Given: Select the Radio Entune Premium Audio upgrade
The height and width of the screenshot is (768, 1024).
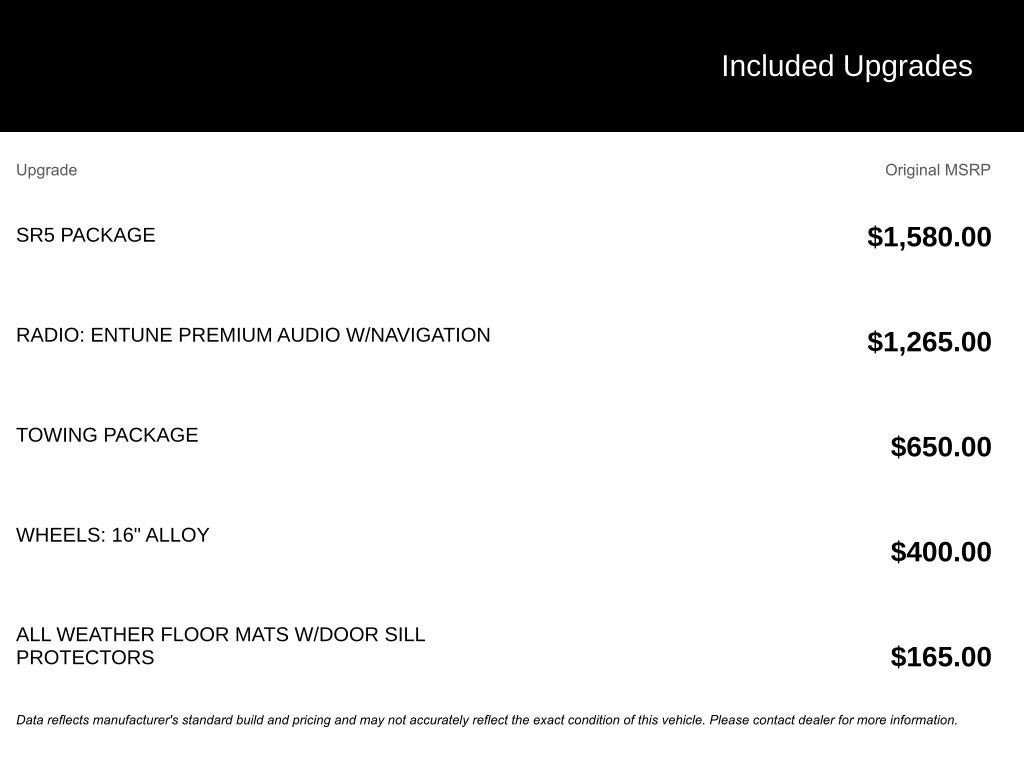Looking at the screenshot, I should [252, 335].
